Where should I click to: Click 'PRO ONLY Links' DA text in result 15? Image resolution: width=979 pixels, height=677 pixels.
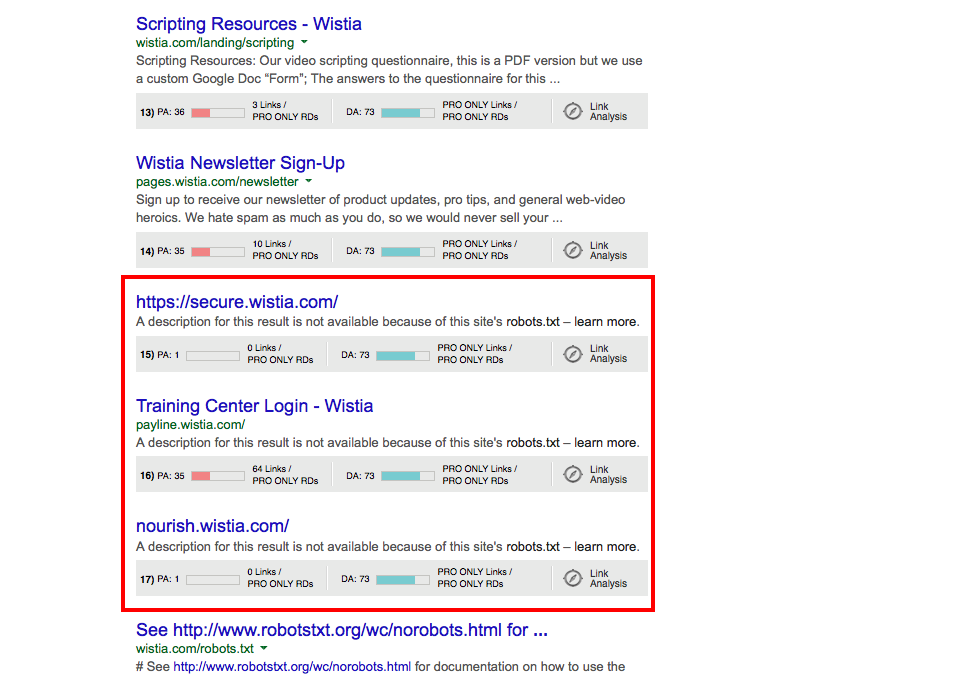(475, 348)
